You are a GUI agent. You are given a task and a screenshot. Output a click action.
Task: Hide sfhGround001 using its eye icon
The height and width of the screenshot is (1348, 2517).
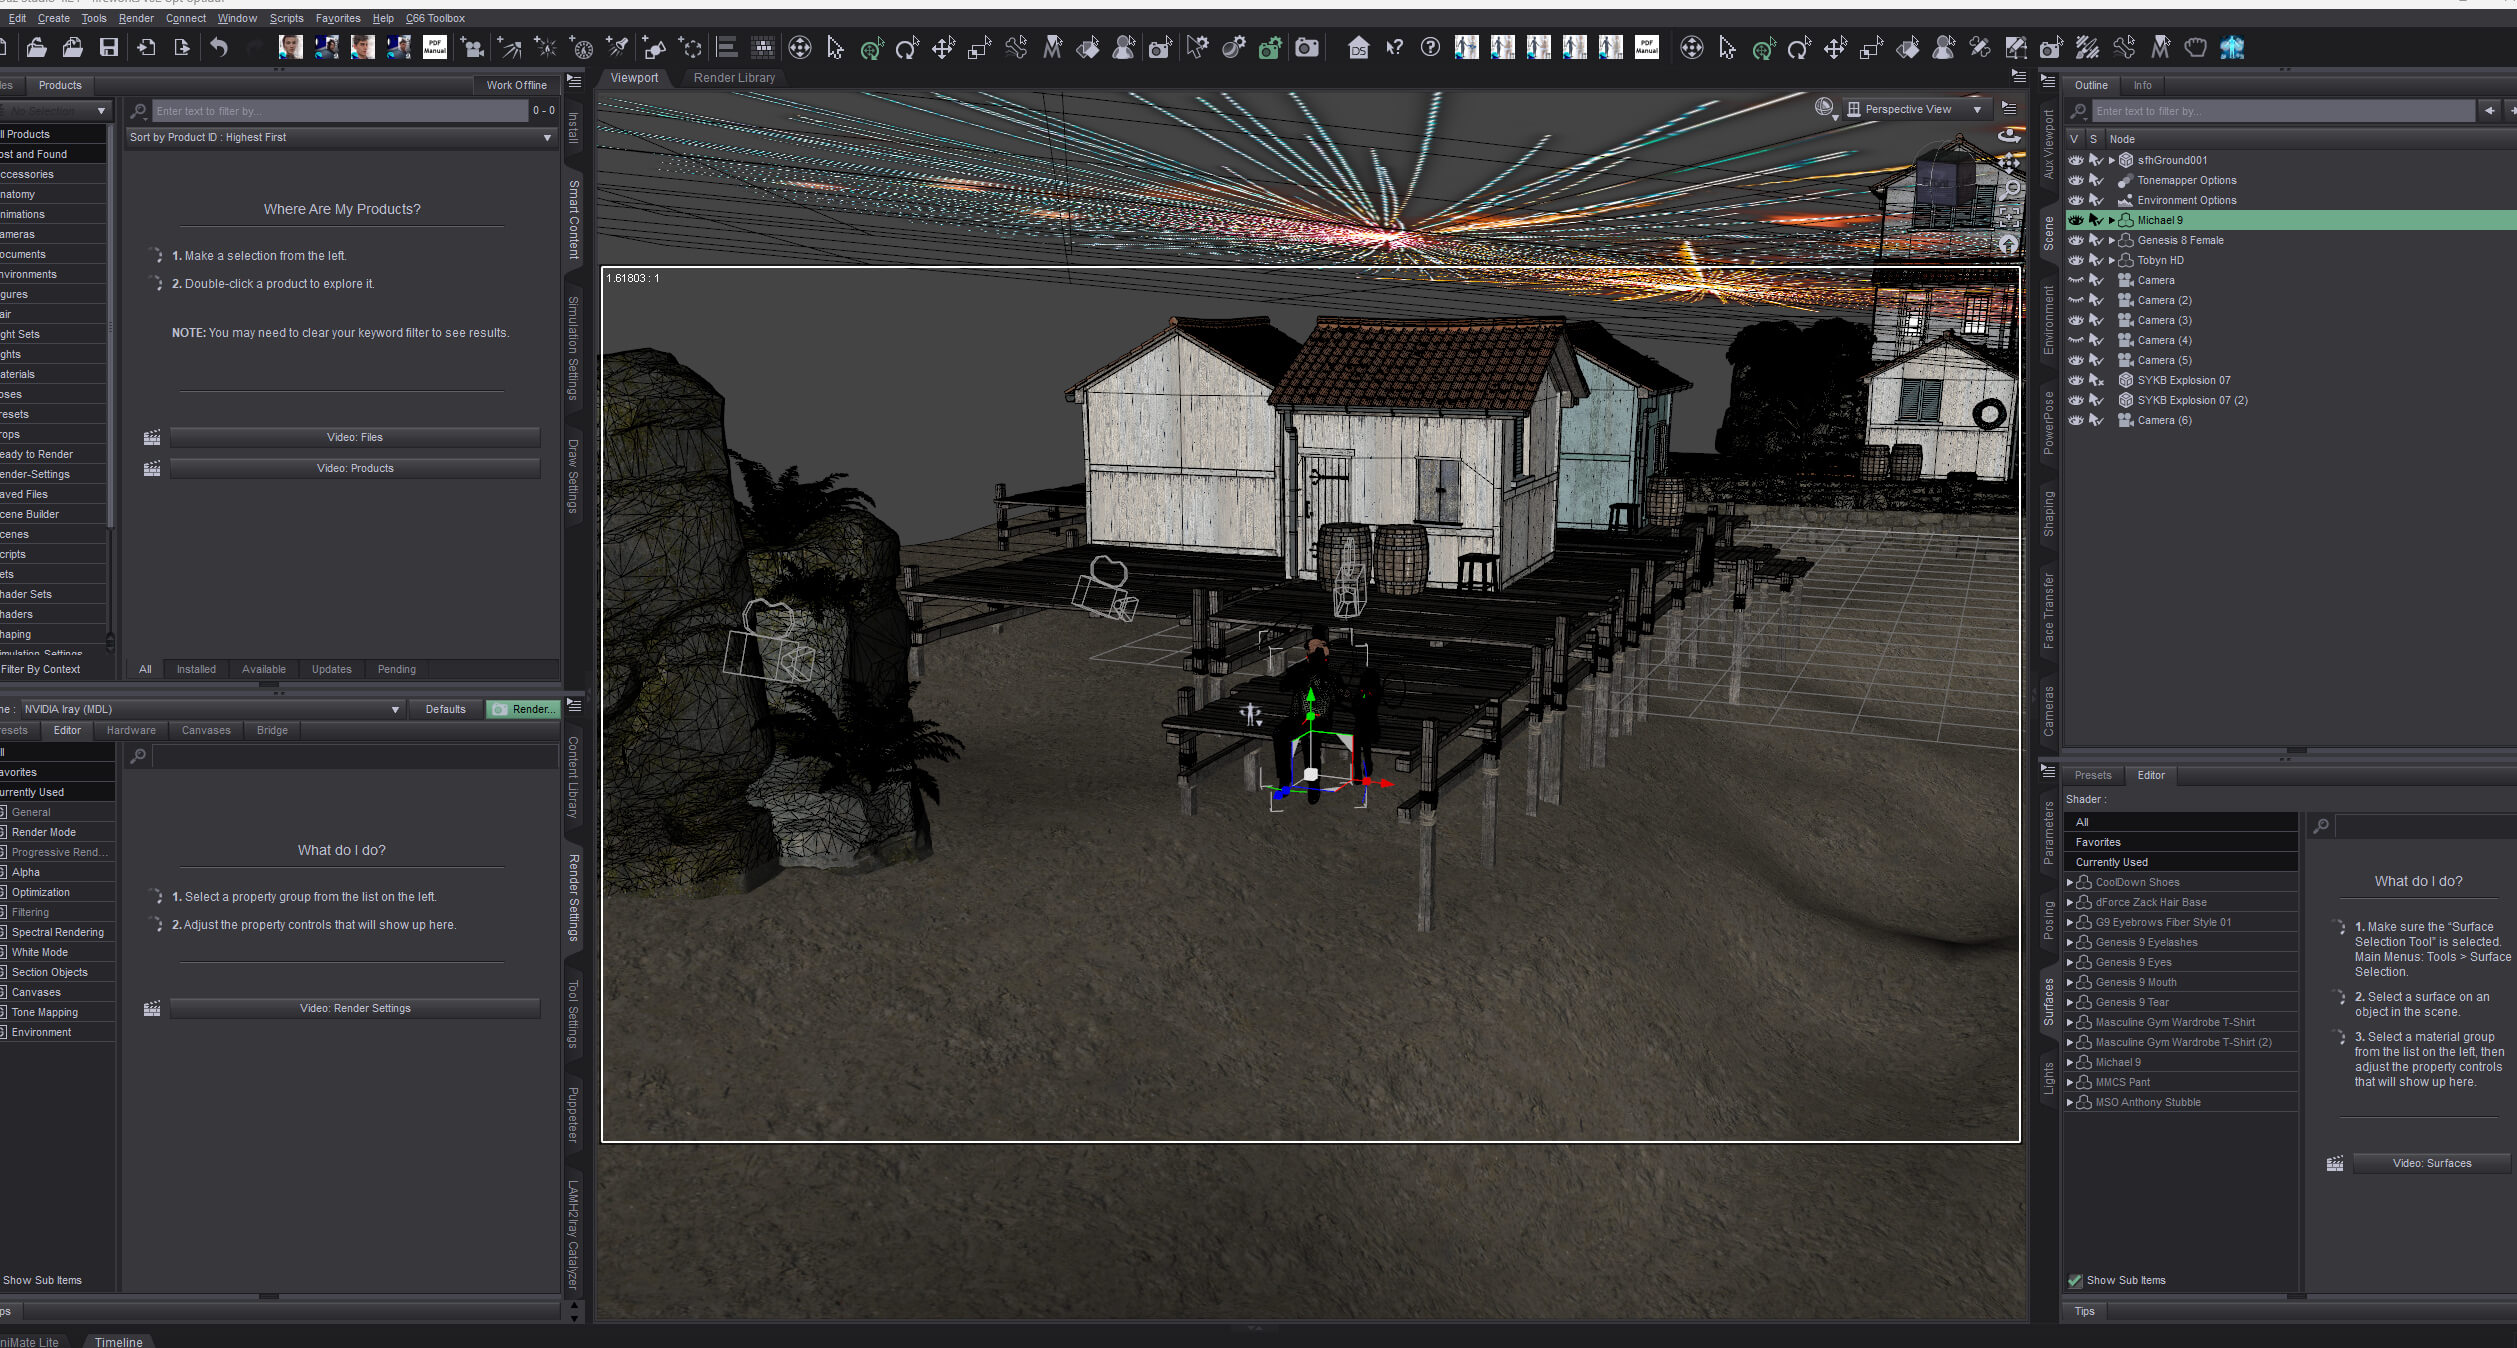tap(2076, 160)
